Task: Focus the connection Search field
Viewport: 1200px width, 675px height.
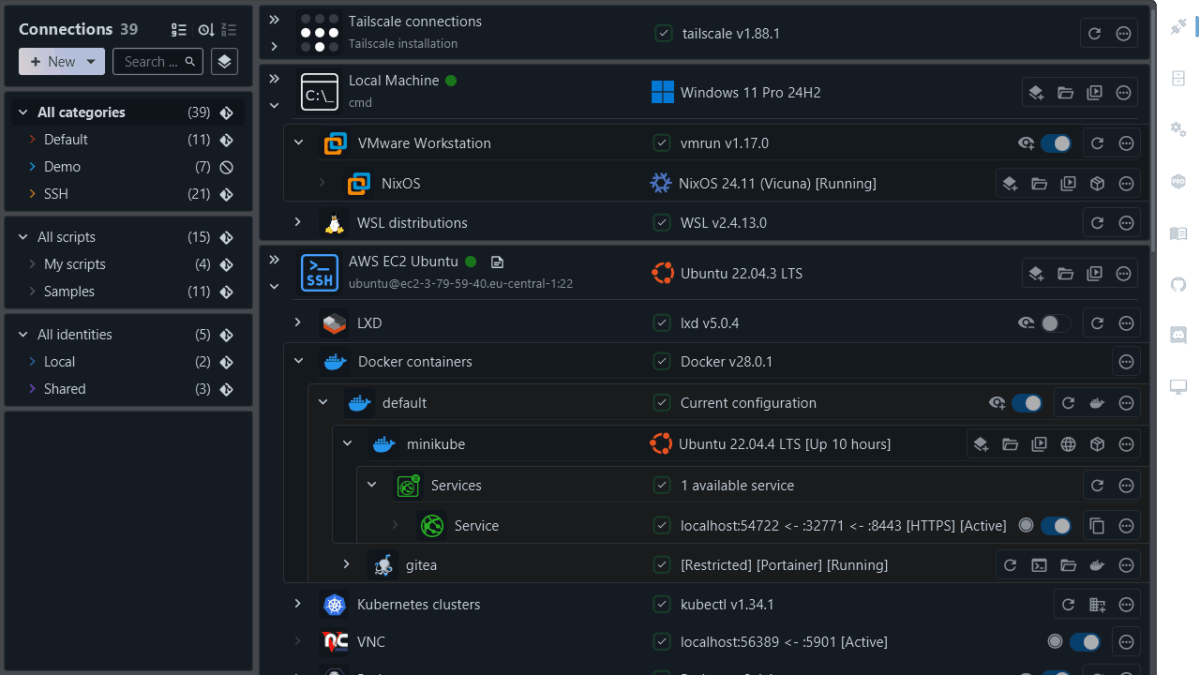Action: 158,61
